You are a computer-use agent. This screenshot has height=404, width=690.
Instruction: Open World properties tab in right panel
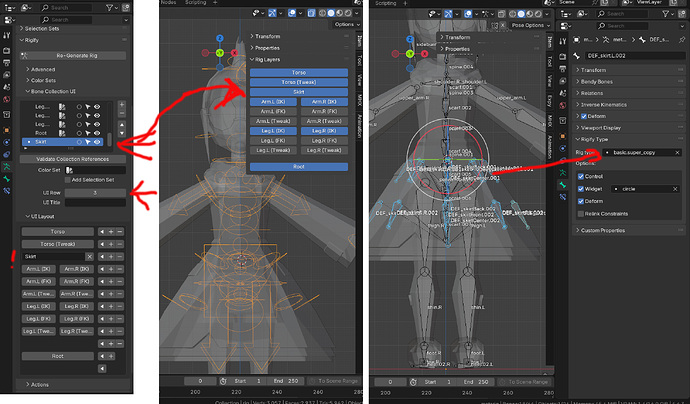[563, 105]
